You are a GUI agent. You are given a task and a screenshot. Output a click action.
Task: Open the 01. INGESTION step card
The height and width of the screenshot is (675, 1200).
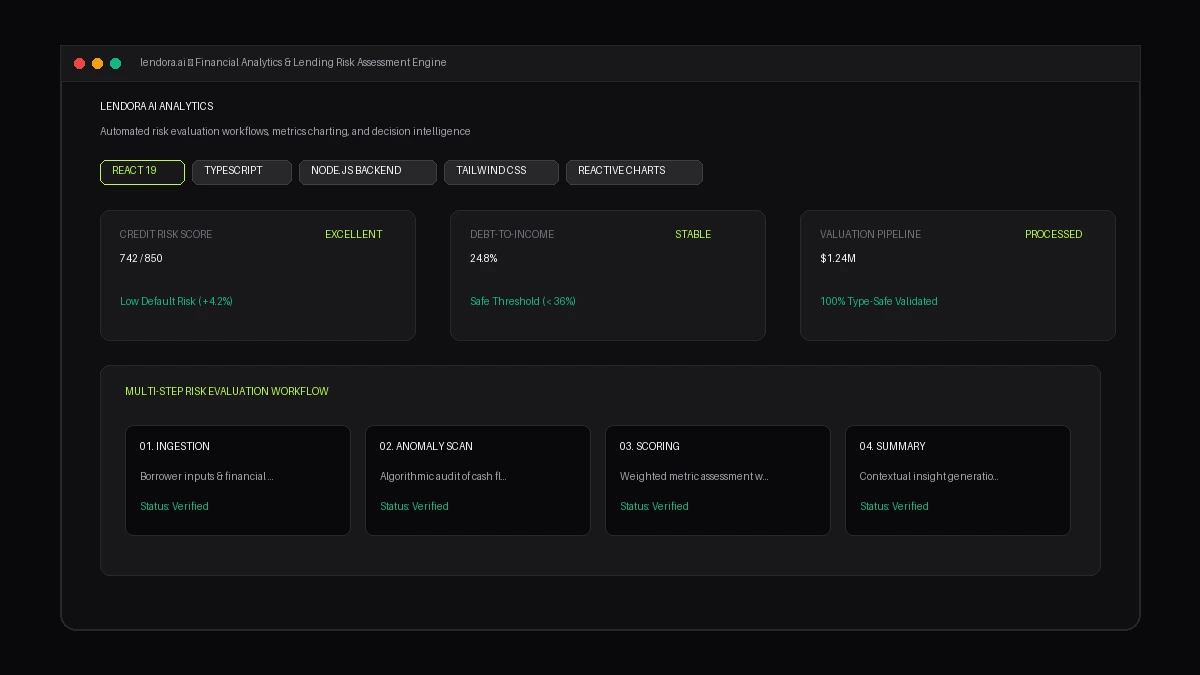238,480
